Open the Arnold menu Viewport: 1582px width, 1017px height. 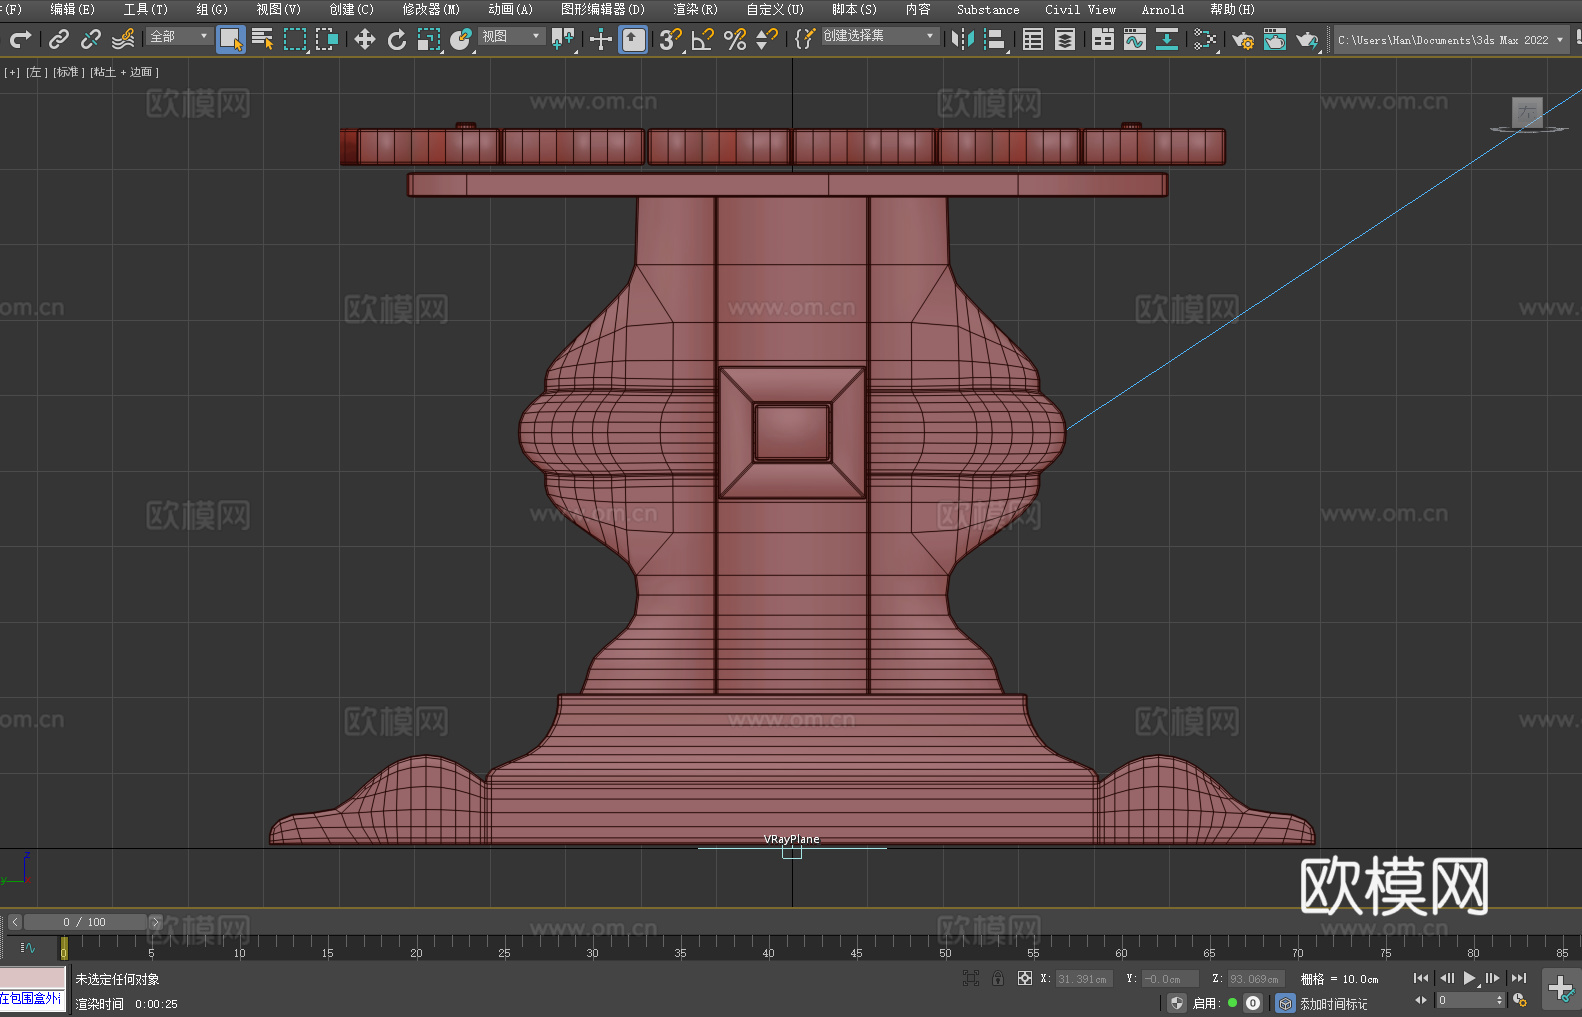(x=1163, y=9)
